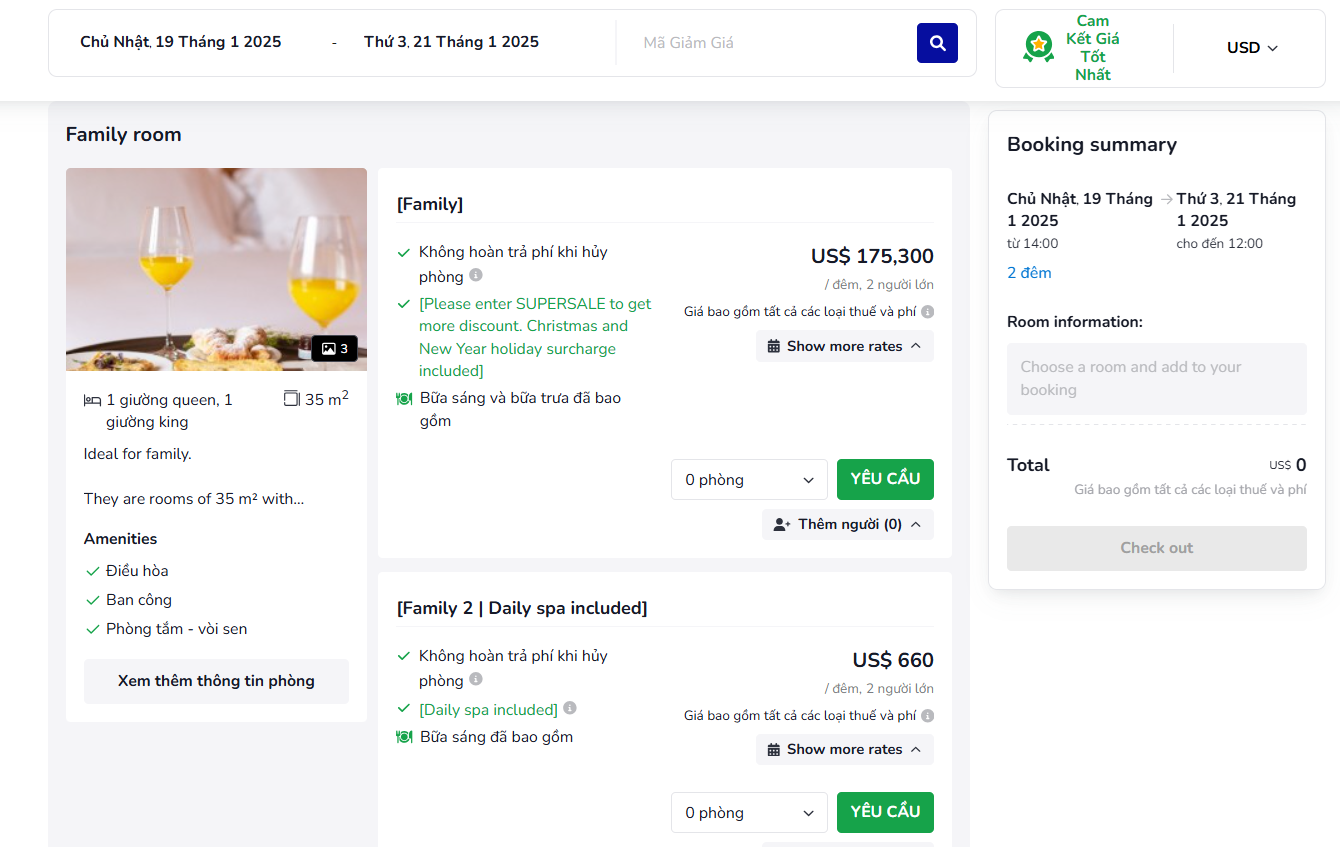Click info icon beside Family 2 non-refundable policy

[x=476, y=679]
